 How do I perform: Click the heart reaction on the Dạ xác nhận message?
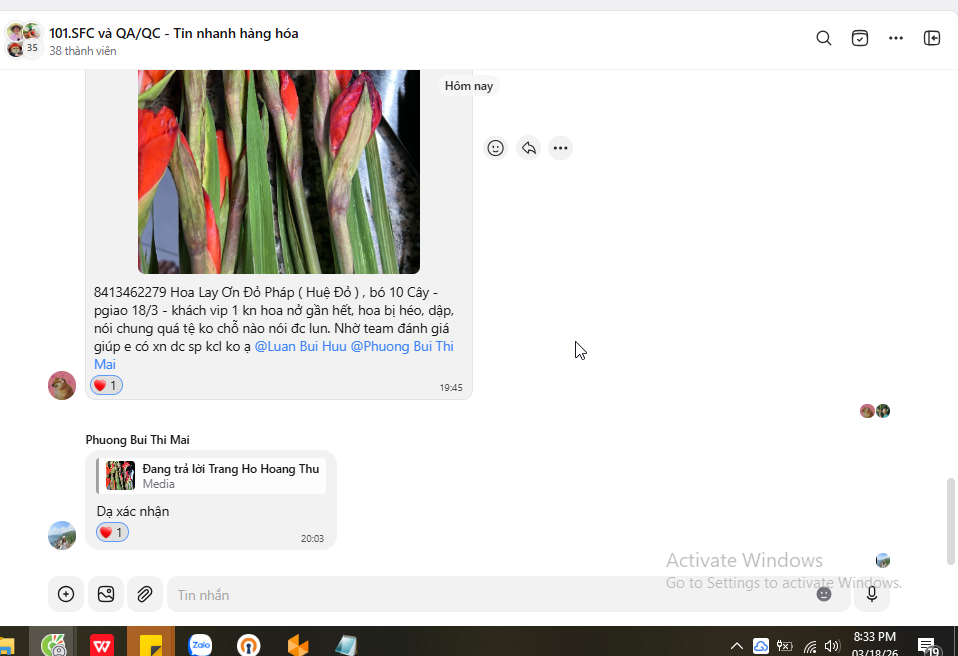click(112, 533)
